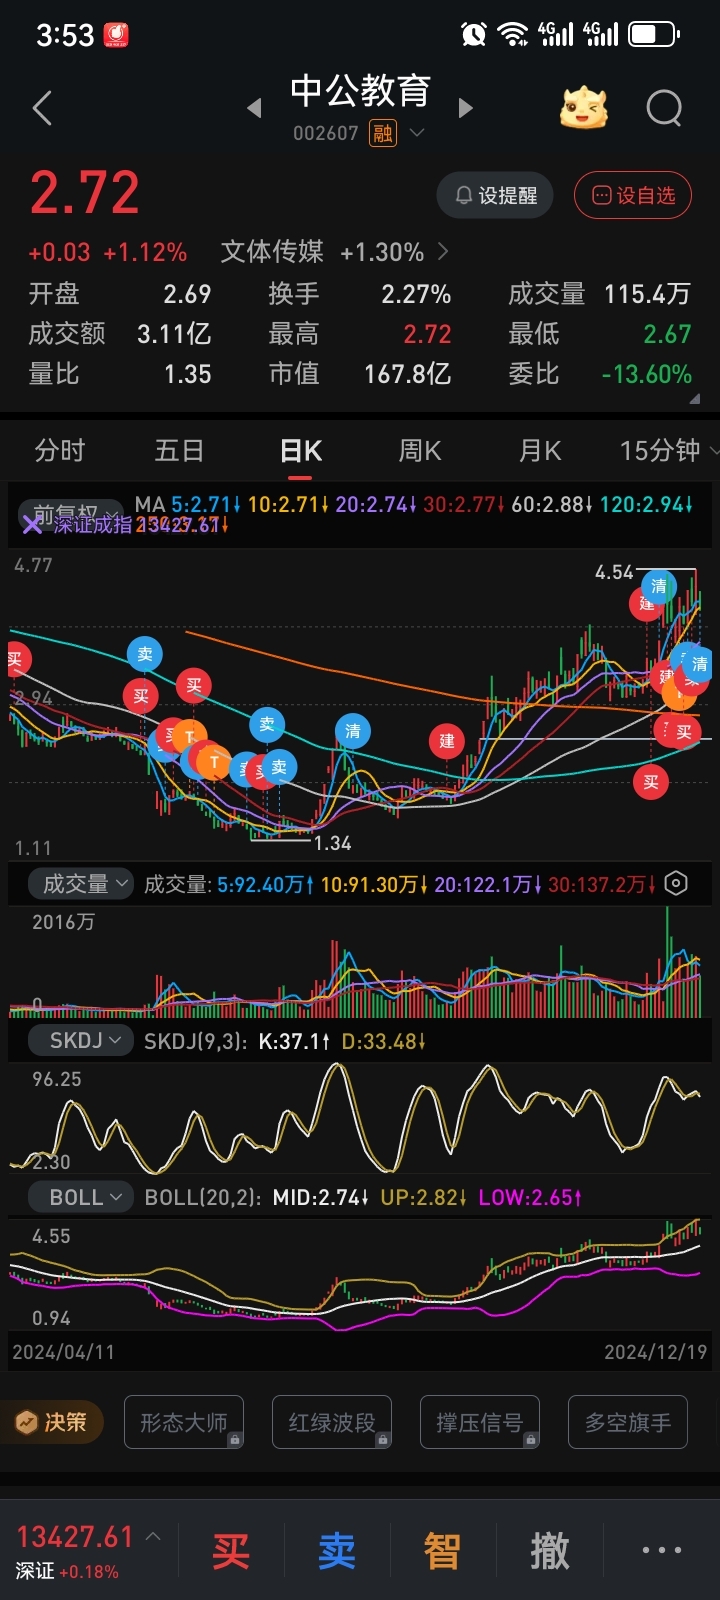
Task: Open volume indicator settings hexagon icon
Action: (x=676, y=884)
